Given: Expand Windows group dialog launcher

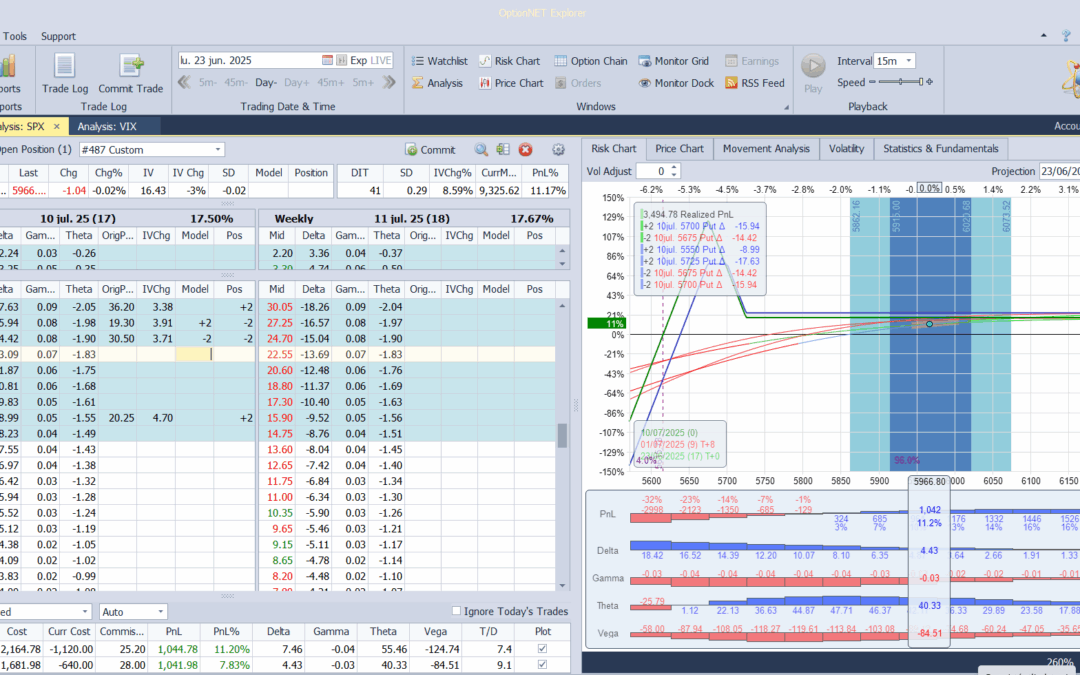Looking at the screenshot, I should (x=786, y=107).
